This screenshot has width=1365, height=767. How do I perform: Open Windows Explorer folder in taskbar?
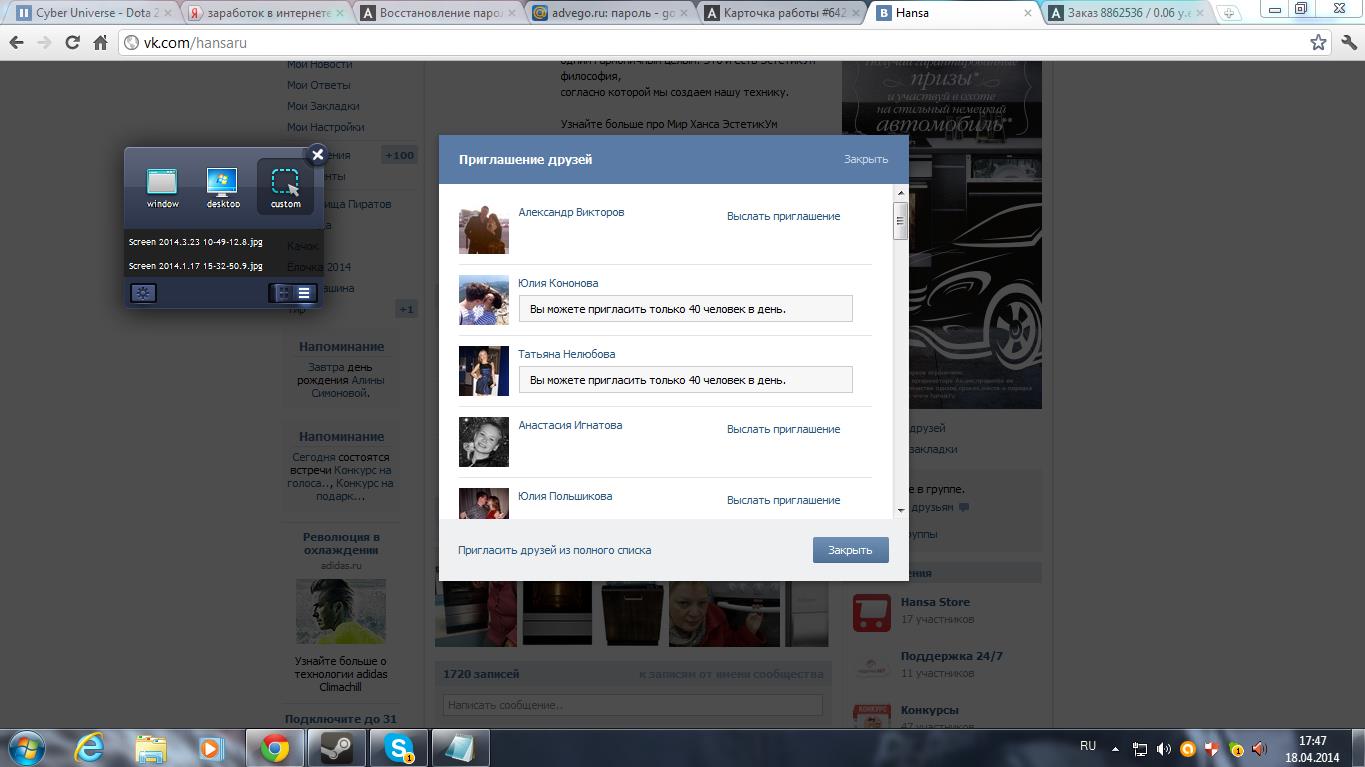pos(151,748)
